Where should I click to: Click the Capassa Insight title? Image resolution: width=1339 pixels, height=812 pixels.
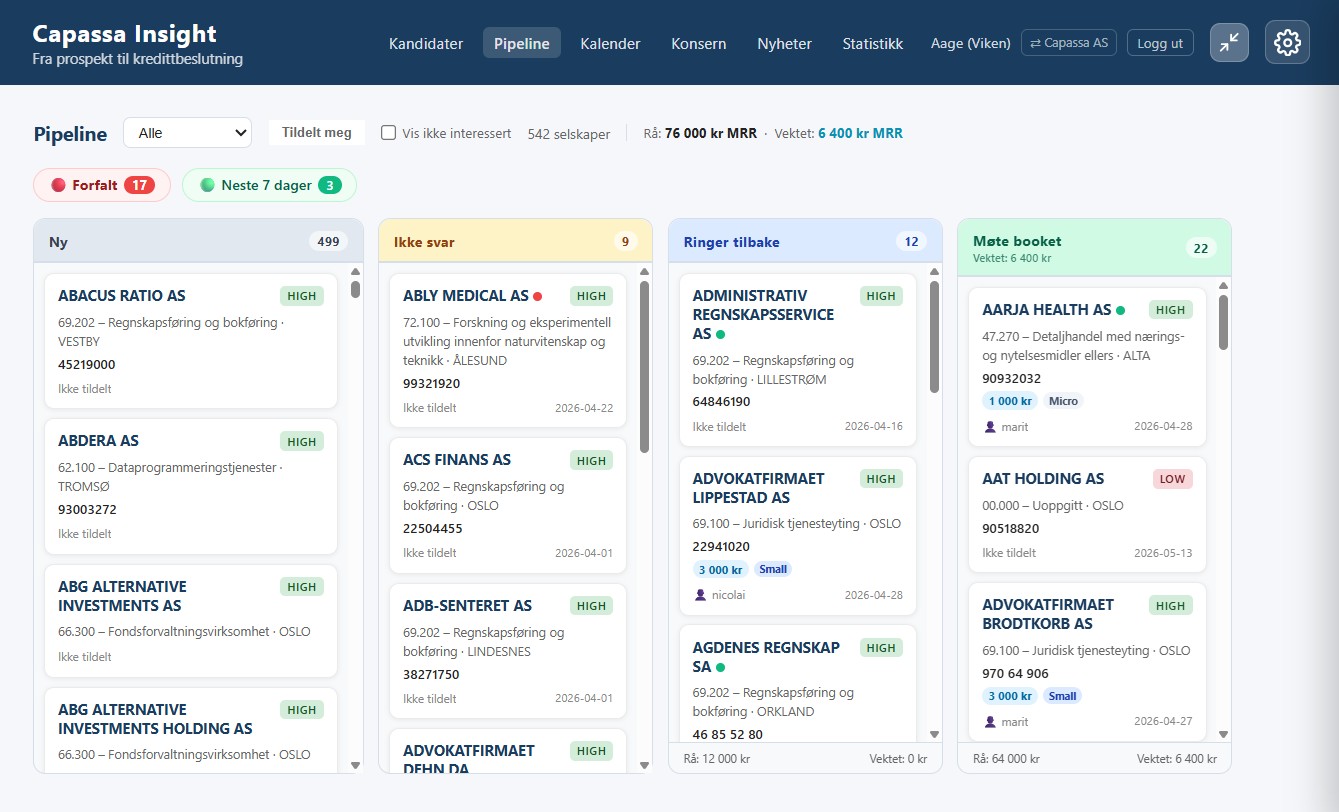pyautogui.click(x=124, y=33)
